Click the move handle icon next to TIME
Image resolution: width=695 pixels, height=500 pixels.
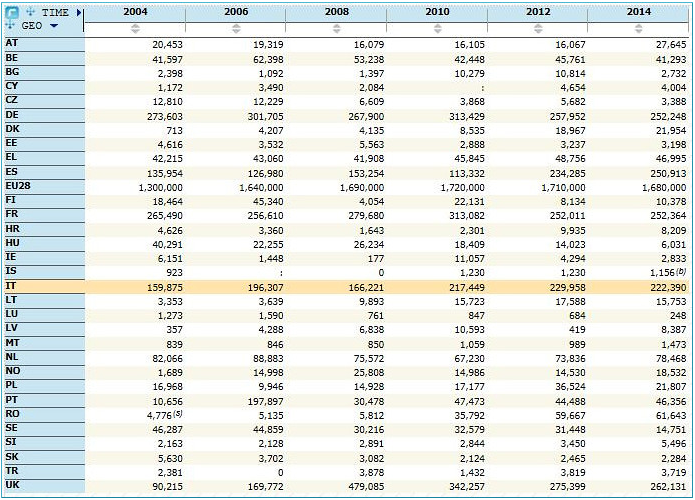(30, 12)
